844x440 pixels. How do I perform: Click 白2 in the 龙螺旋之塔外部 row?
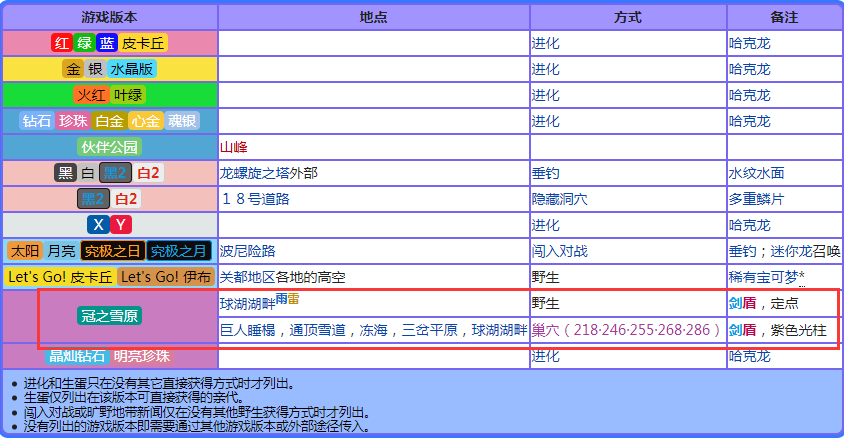[148, 173]
